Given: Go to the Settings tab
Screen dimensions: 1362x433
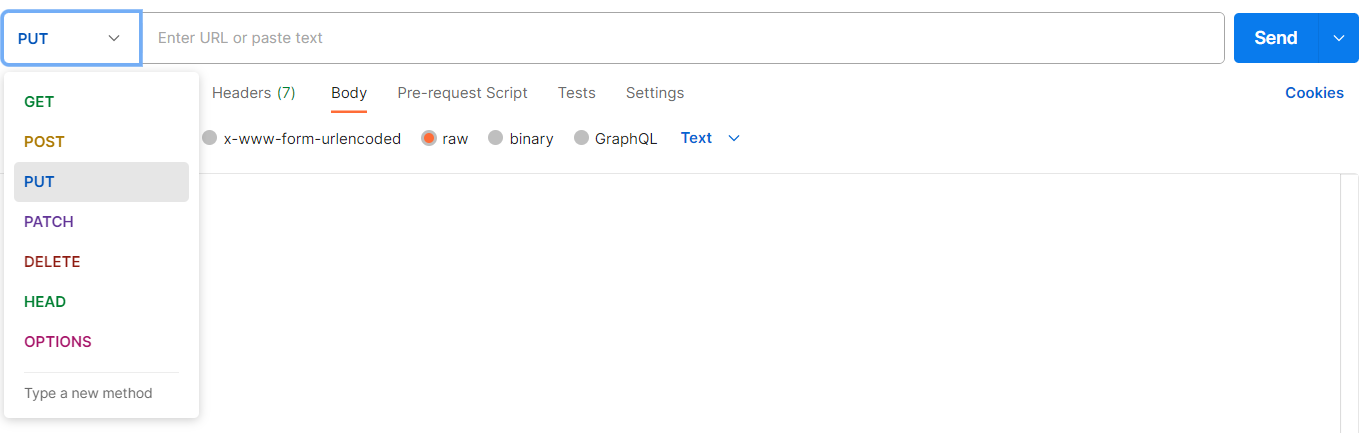Looking at the screenshot, I should click(x=655, y=93).
